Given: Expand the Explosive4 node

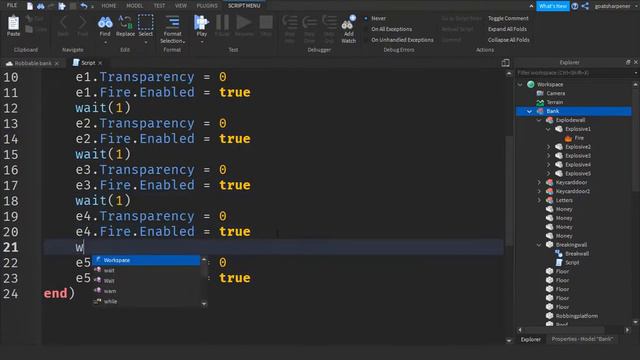Looking at the screenshot, I should tap(548, 164).
